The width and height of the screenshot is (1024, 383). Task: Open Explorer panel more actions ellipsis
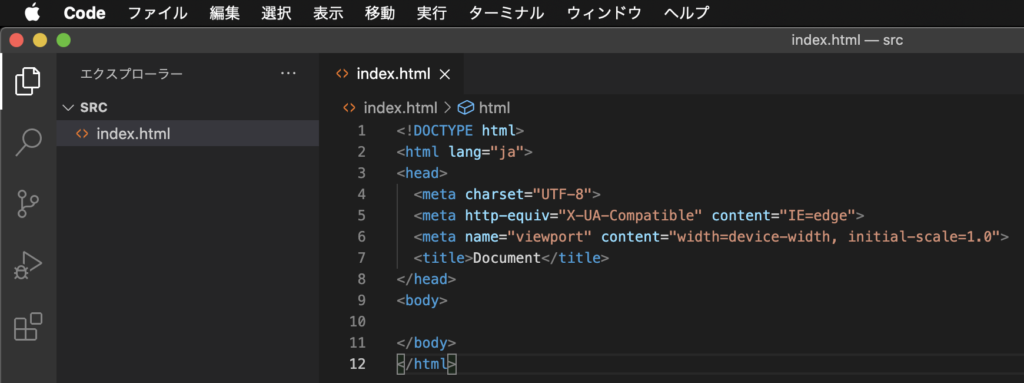tap(288, 74)
